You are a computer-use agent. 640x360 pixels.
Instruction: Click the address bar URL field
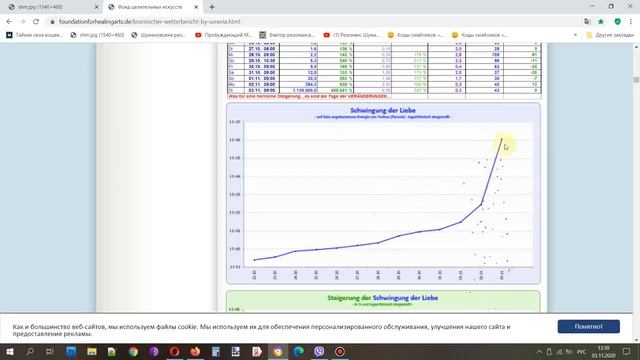pyautogui.click(x=310, y=22)
